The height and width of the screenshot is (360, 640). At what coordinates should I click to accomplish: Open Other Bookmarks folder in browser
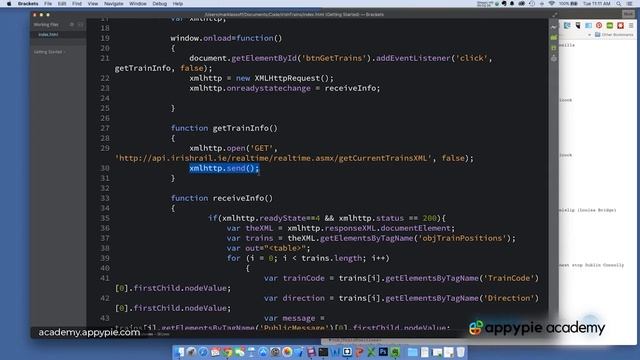point(614,35)
